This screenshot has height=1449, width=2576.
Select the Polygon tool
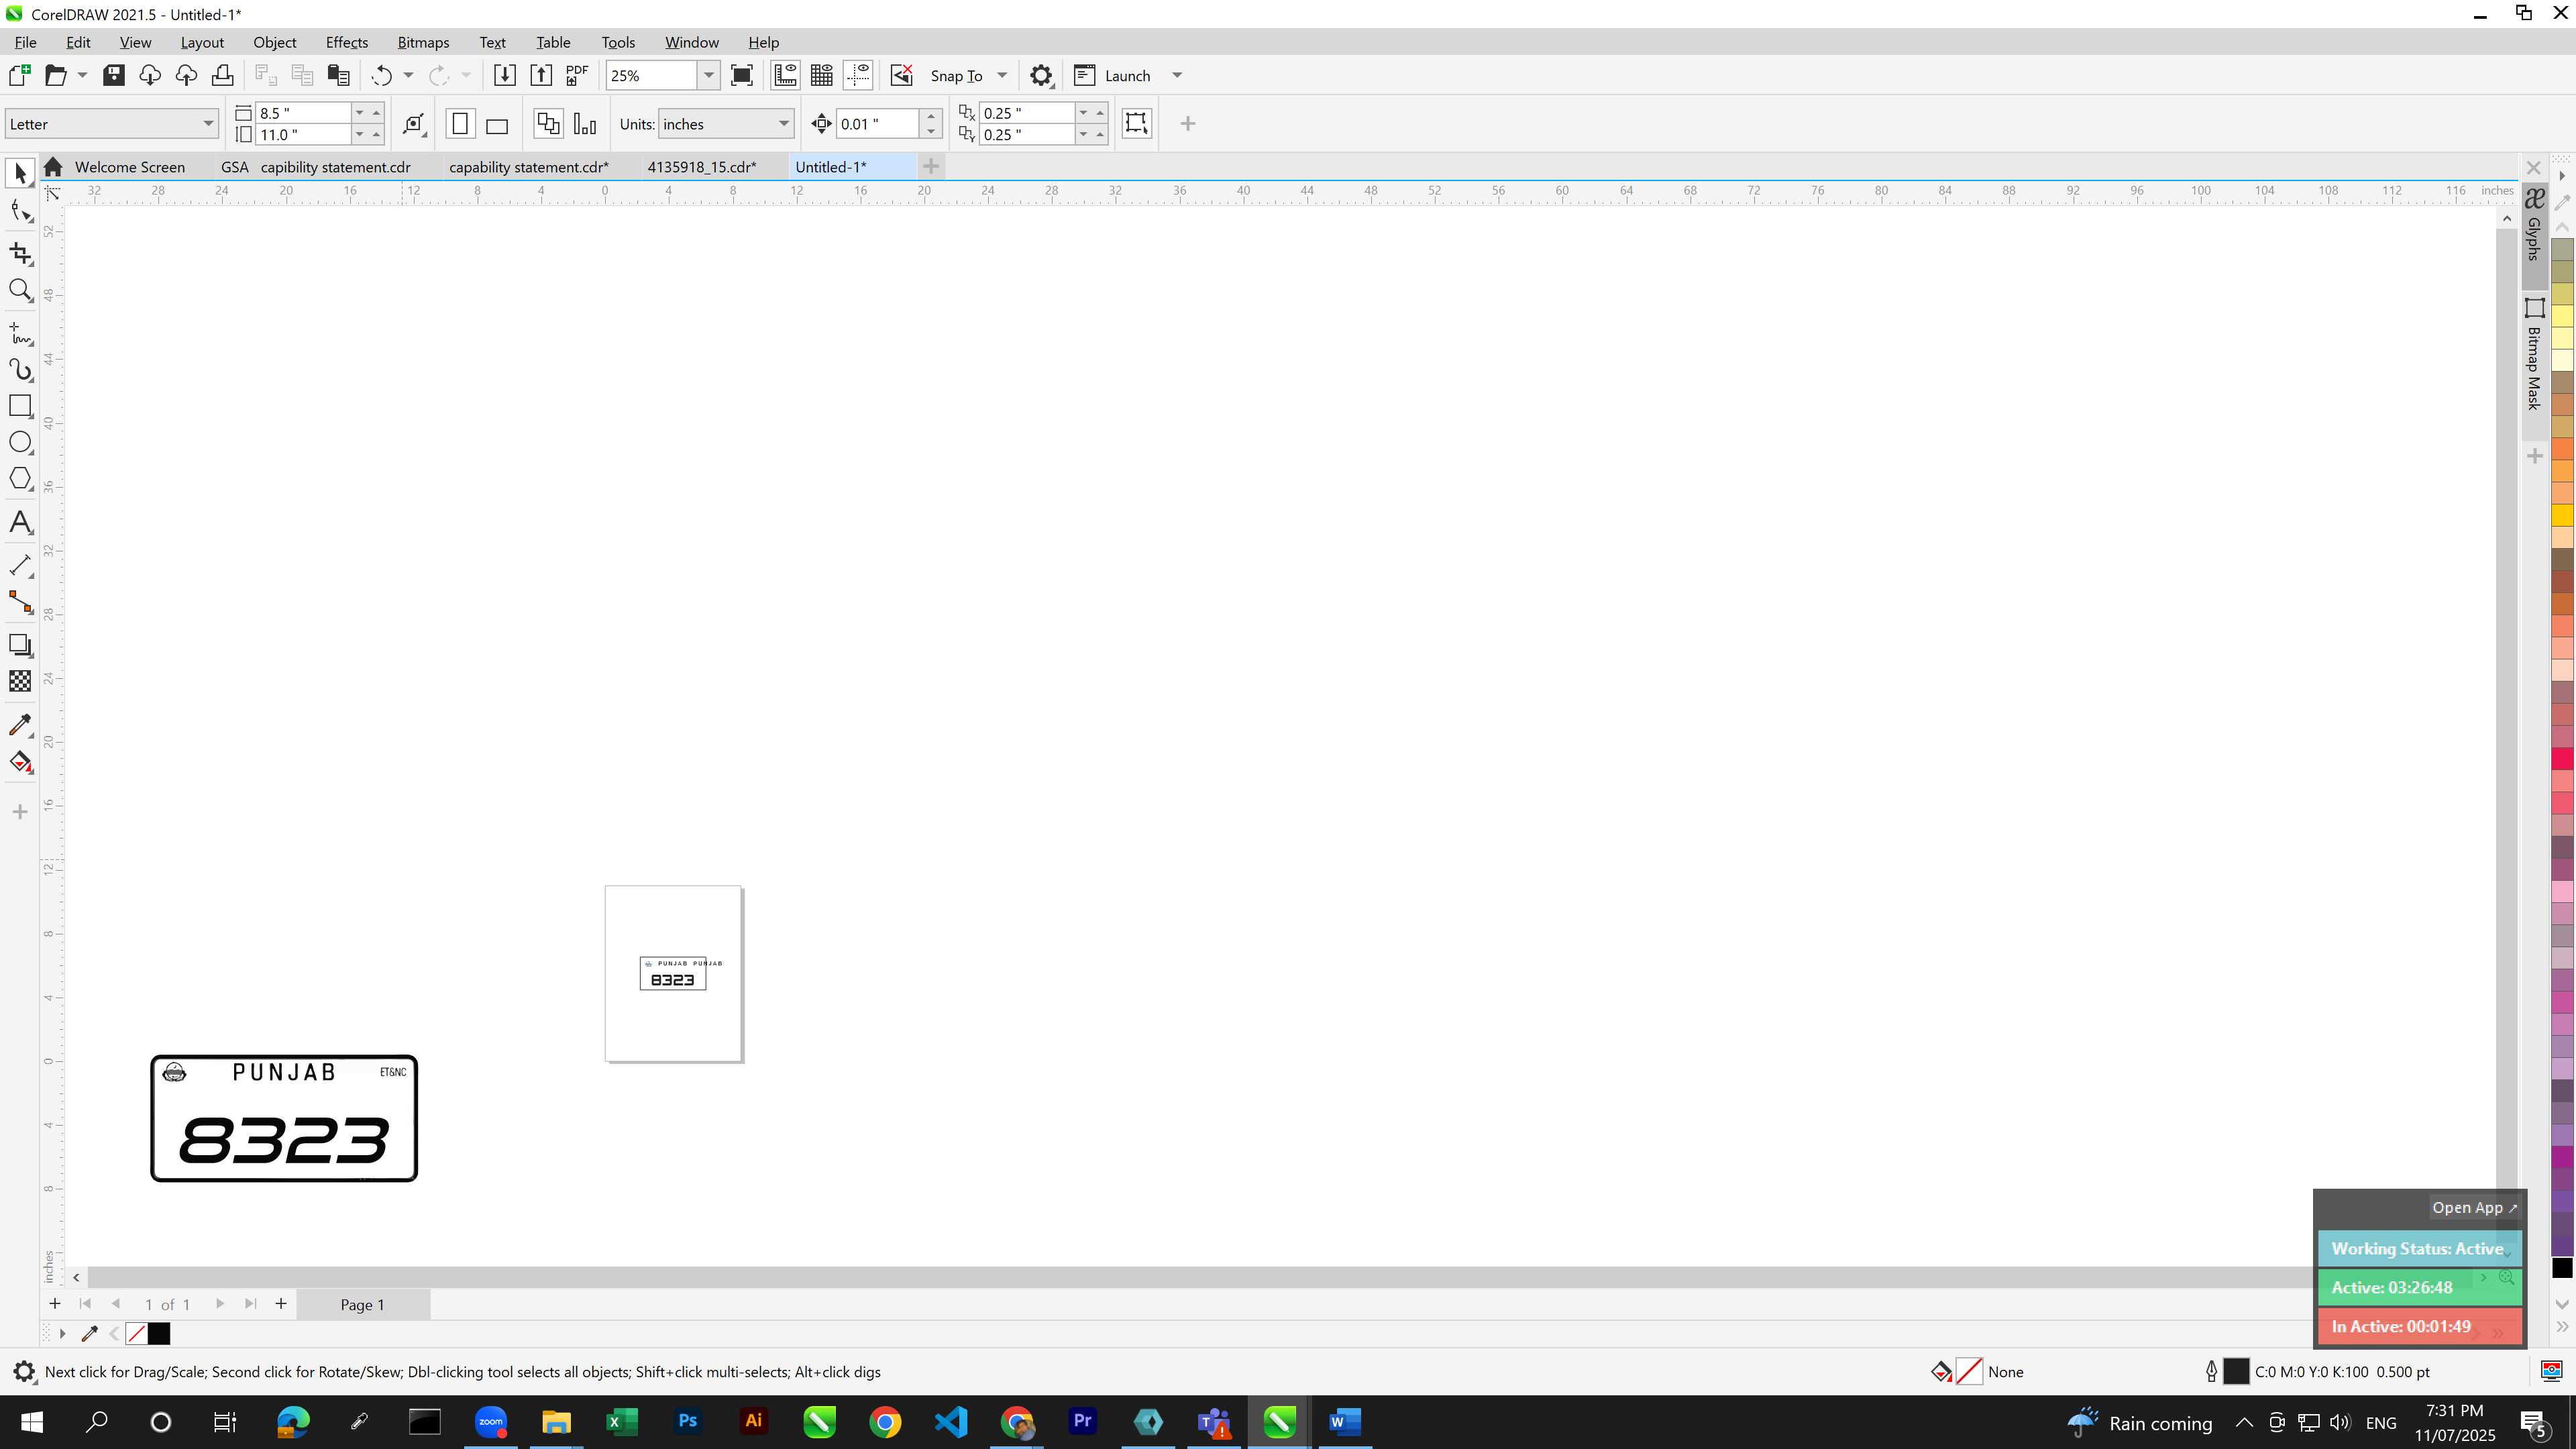20,478
